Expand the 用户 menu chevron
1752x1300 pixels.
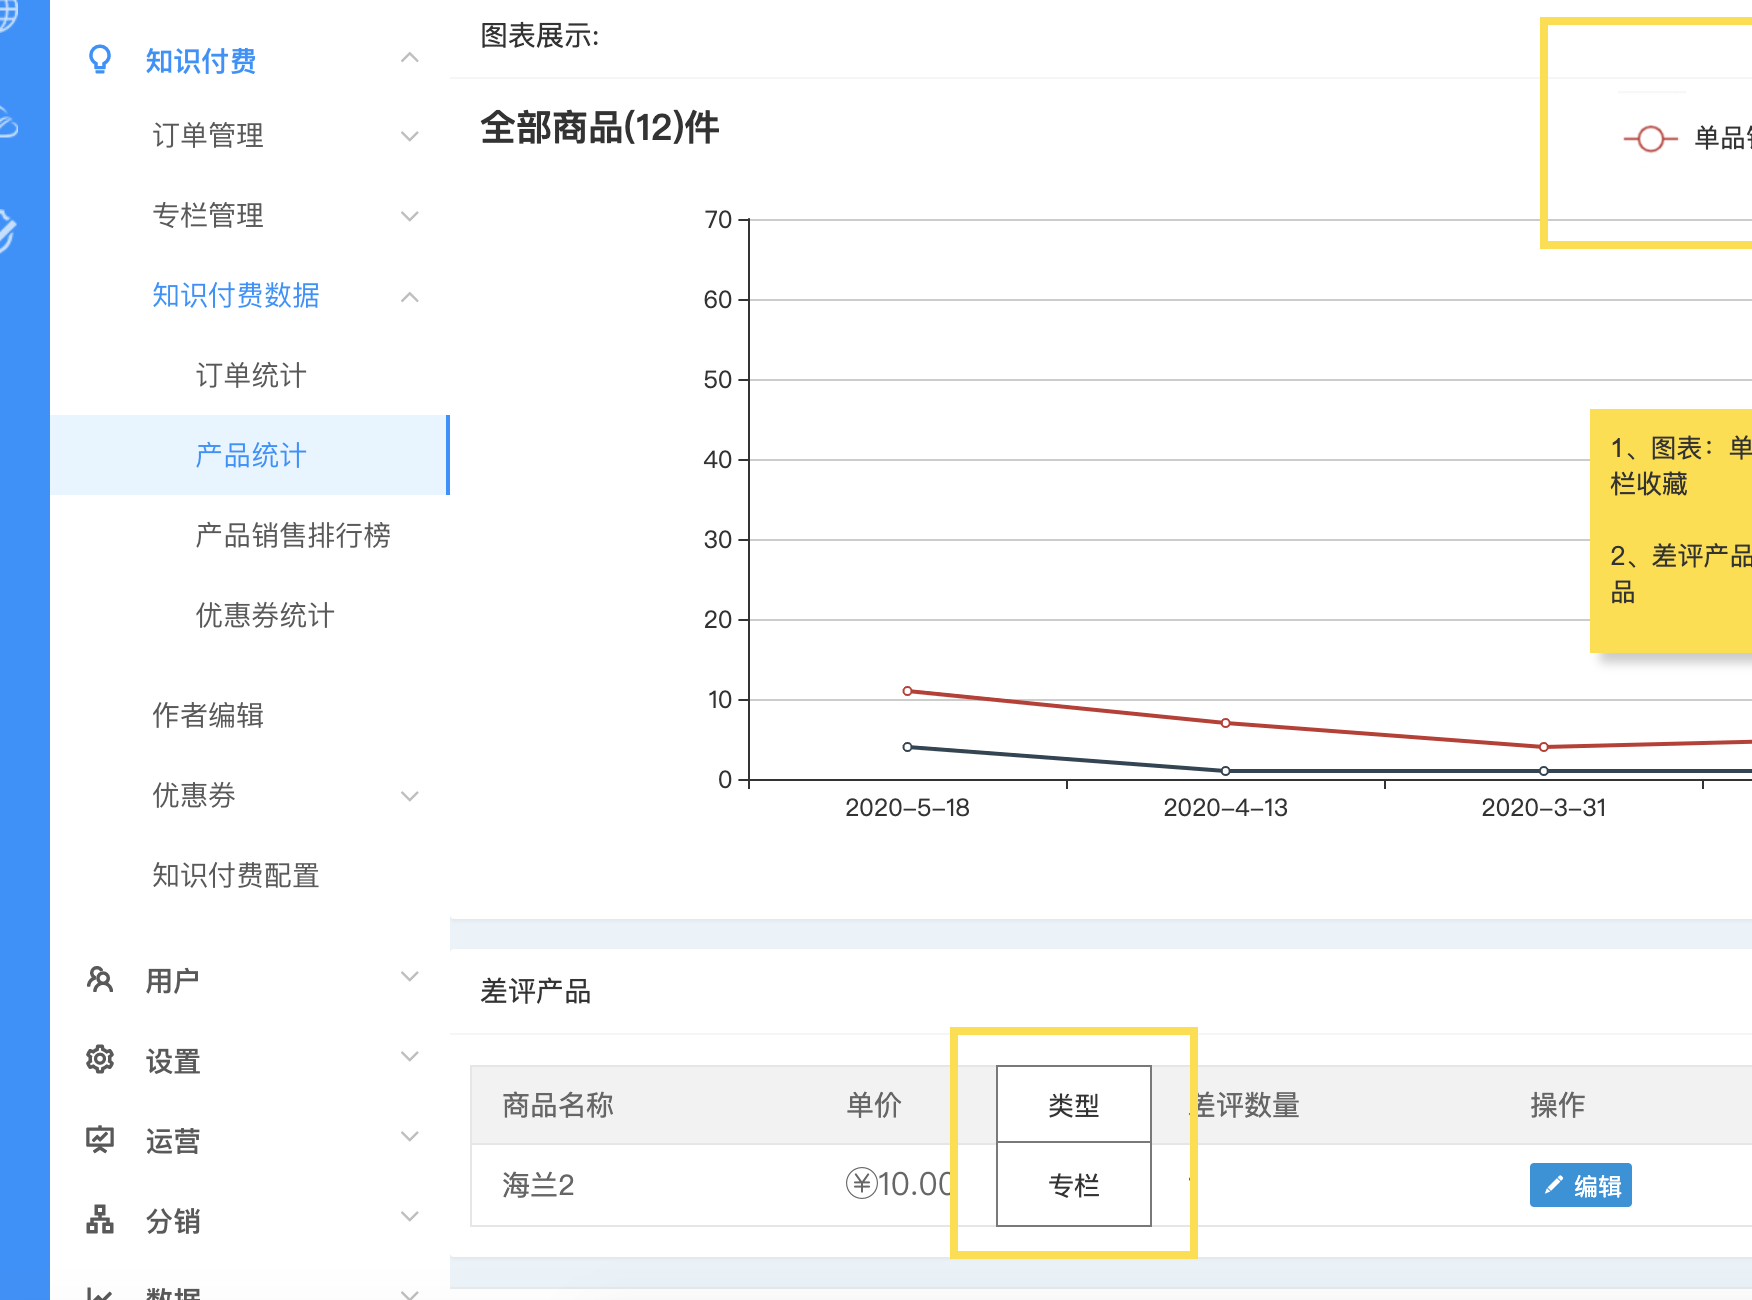pos(409,977)
